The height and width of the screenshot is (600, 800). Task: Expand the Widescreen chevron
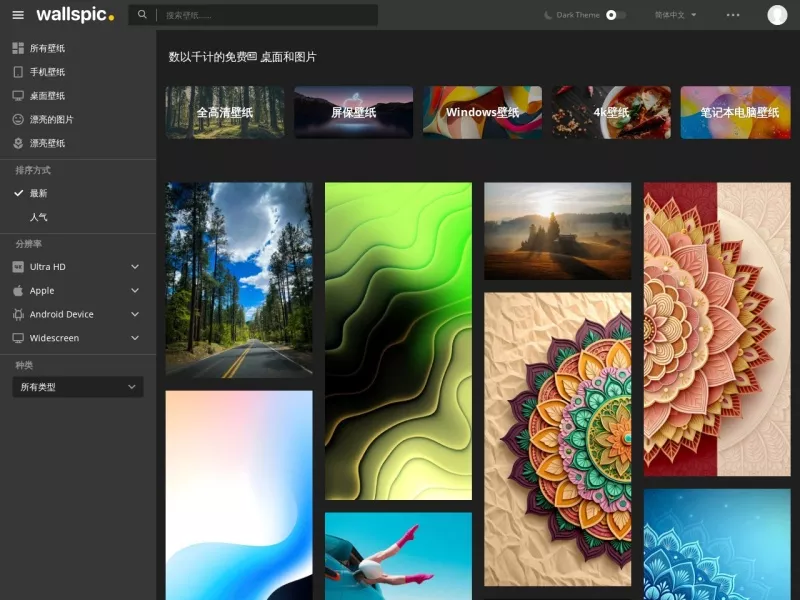(x=135, y=338)
